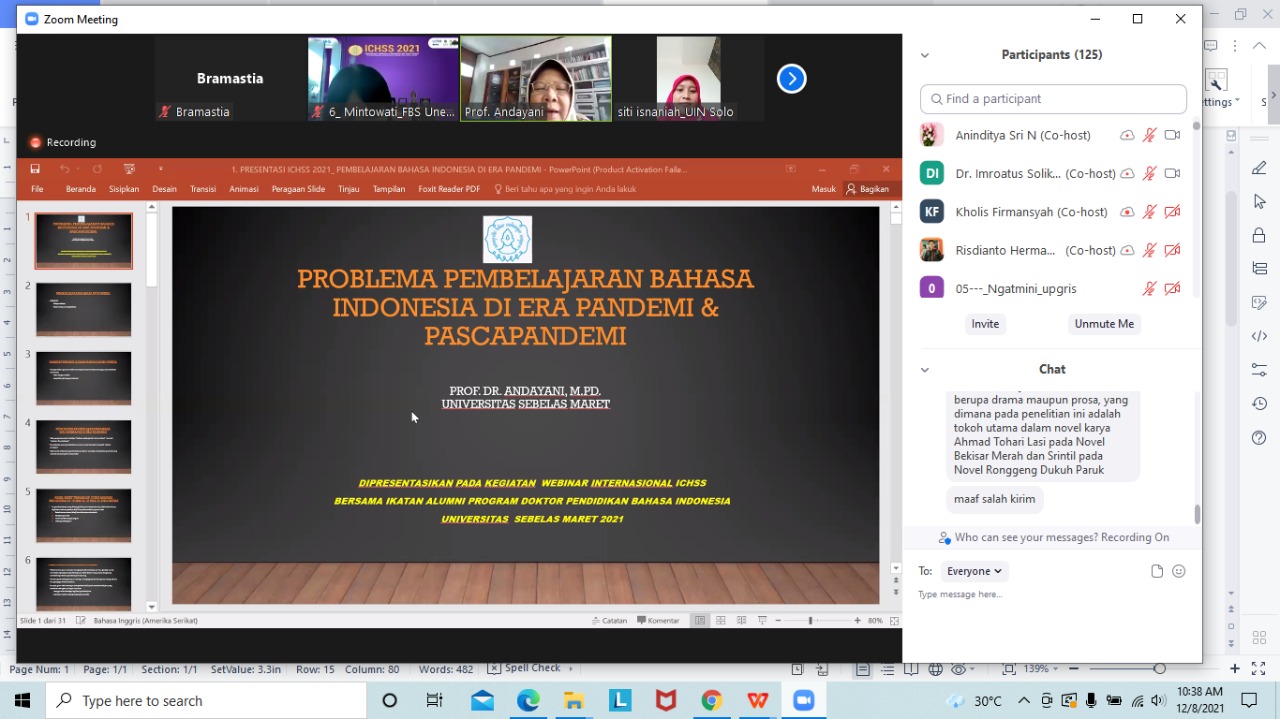Collapse the Participants panel chevron
The width and height of the screenshot is (1280, 719).
[925, 55]
